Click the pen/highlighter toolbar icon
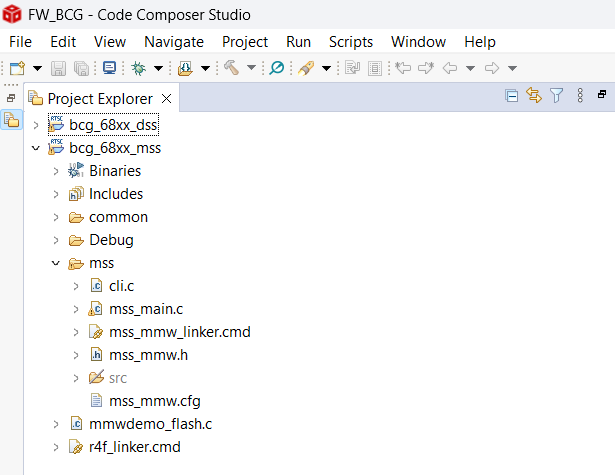 pyautogui.click(x=306, y=68)
